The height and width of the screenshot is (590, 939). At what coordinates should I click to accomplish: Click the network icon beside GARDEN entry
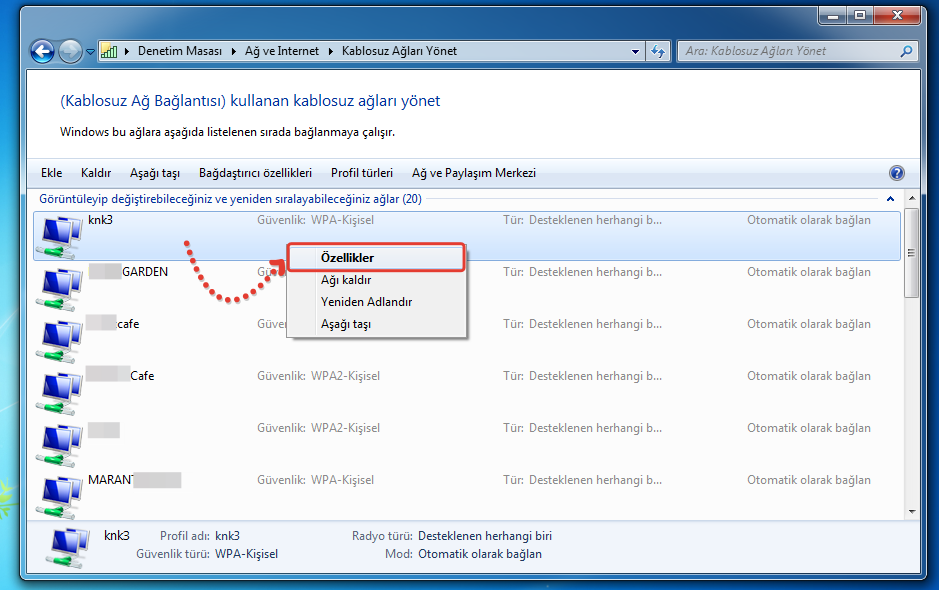click(x=59, y=288)
